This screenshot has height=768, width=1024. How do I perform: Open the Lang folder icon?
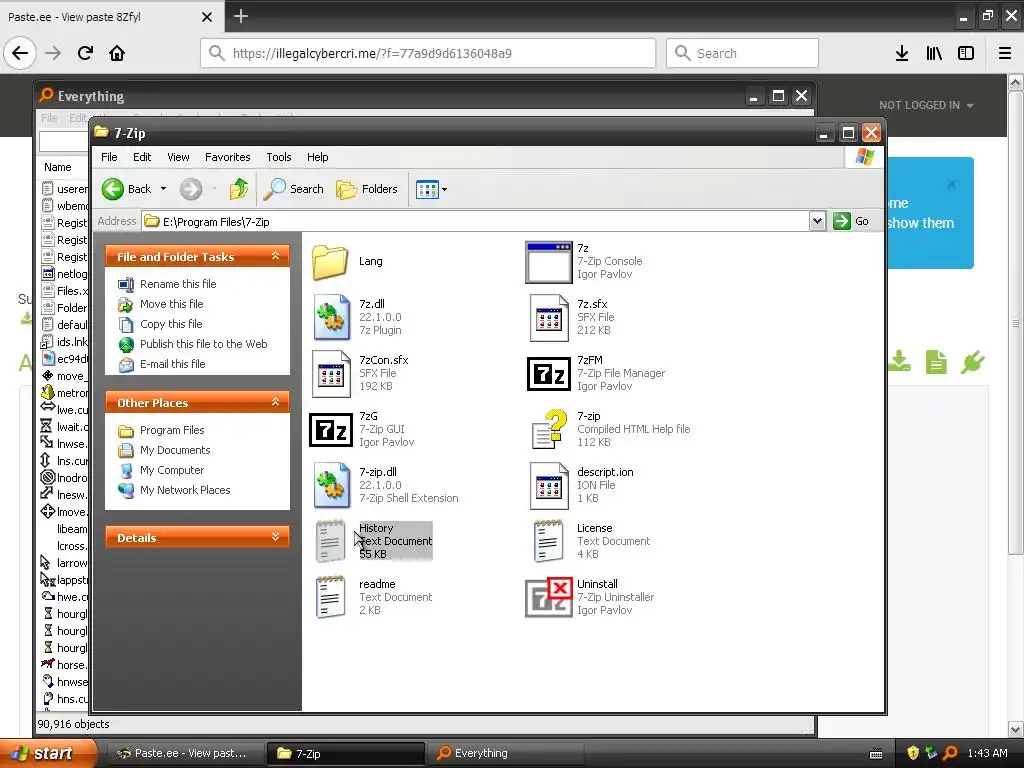pos(330,262)
